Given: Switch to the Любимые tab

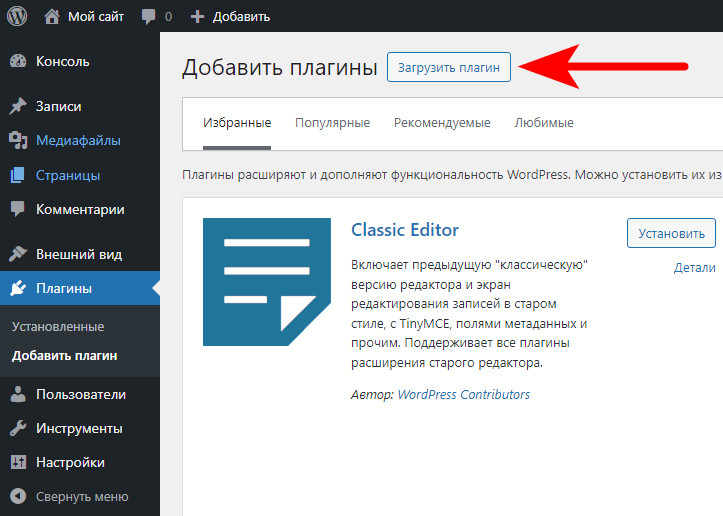Looking at the screenshot, I should point(544,123).
